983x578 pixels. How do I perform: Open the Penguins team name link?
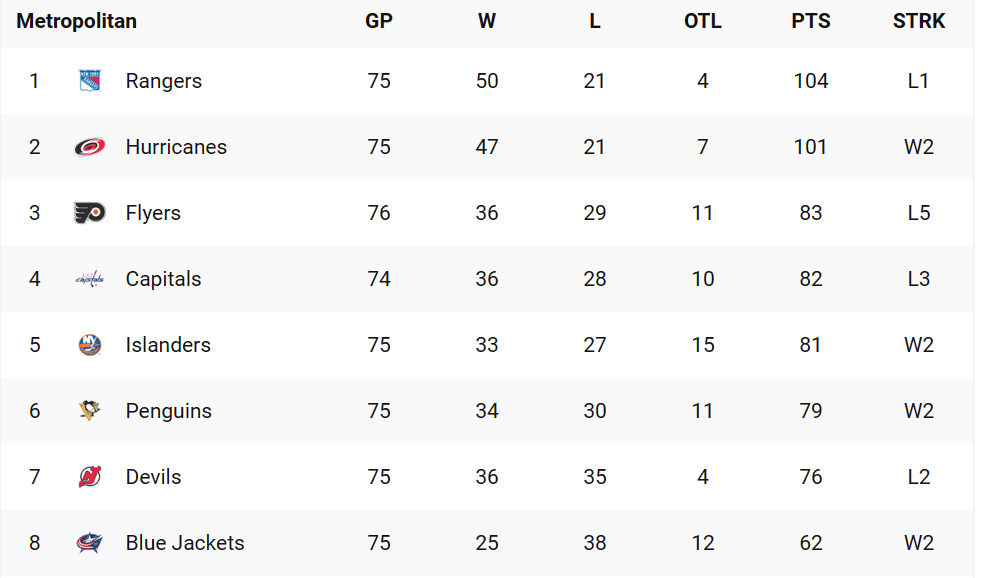pos(169,411)
